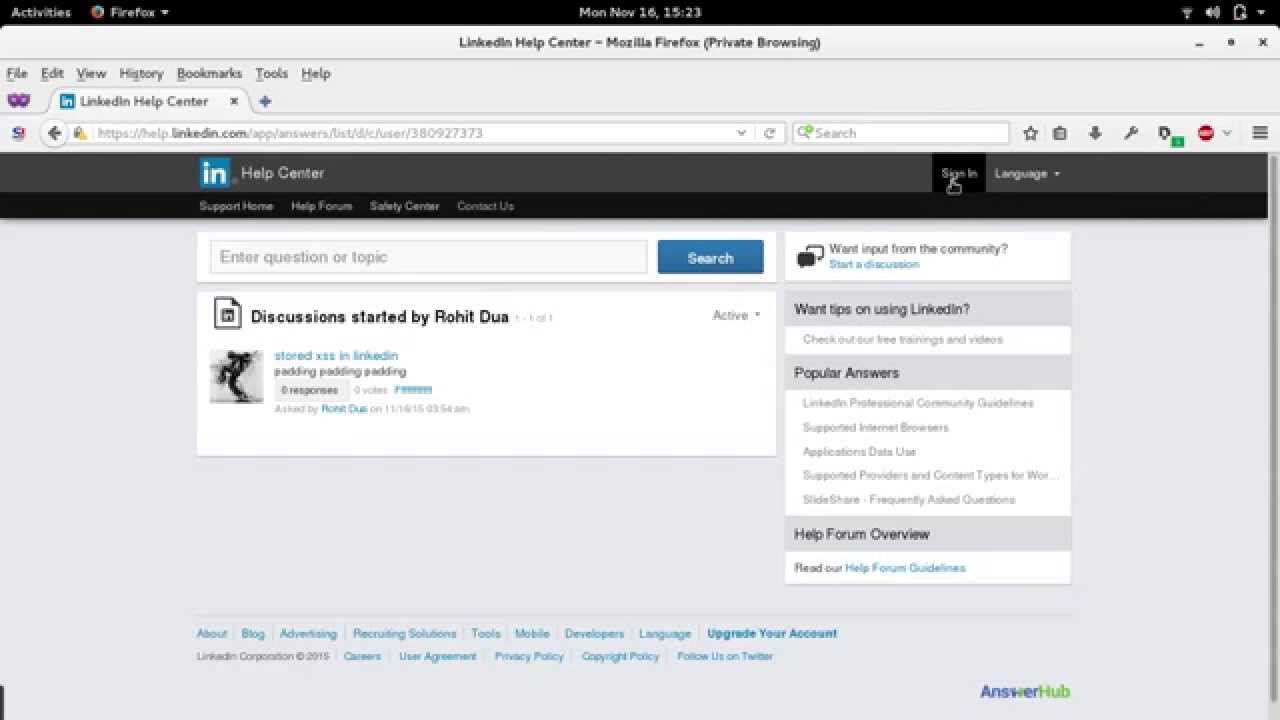Open the URL history dropdown arrow

pos(741,133)
